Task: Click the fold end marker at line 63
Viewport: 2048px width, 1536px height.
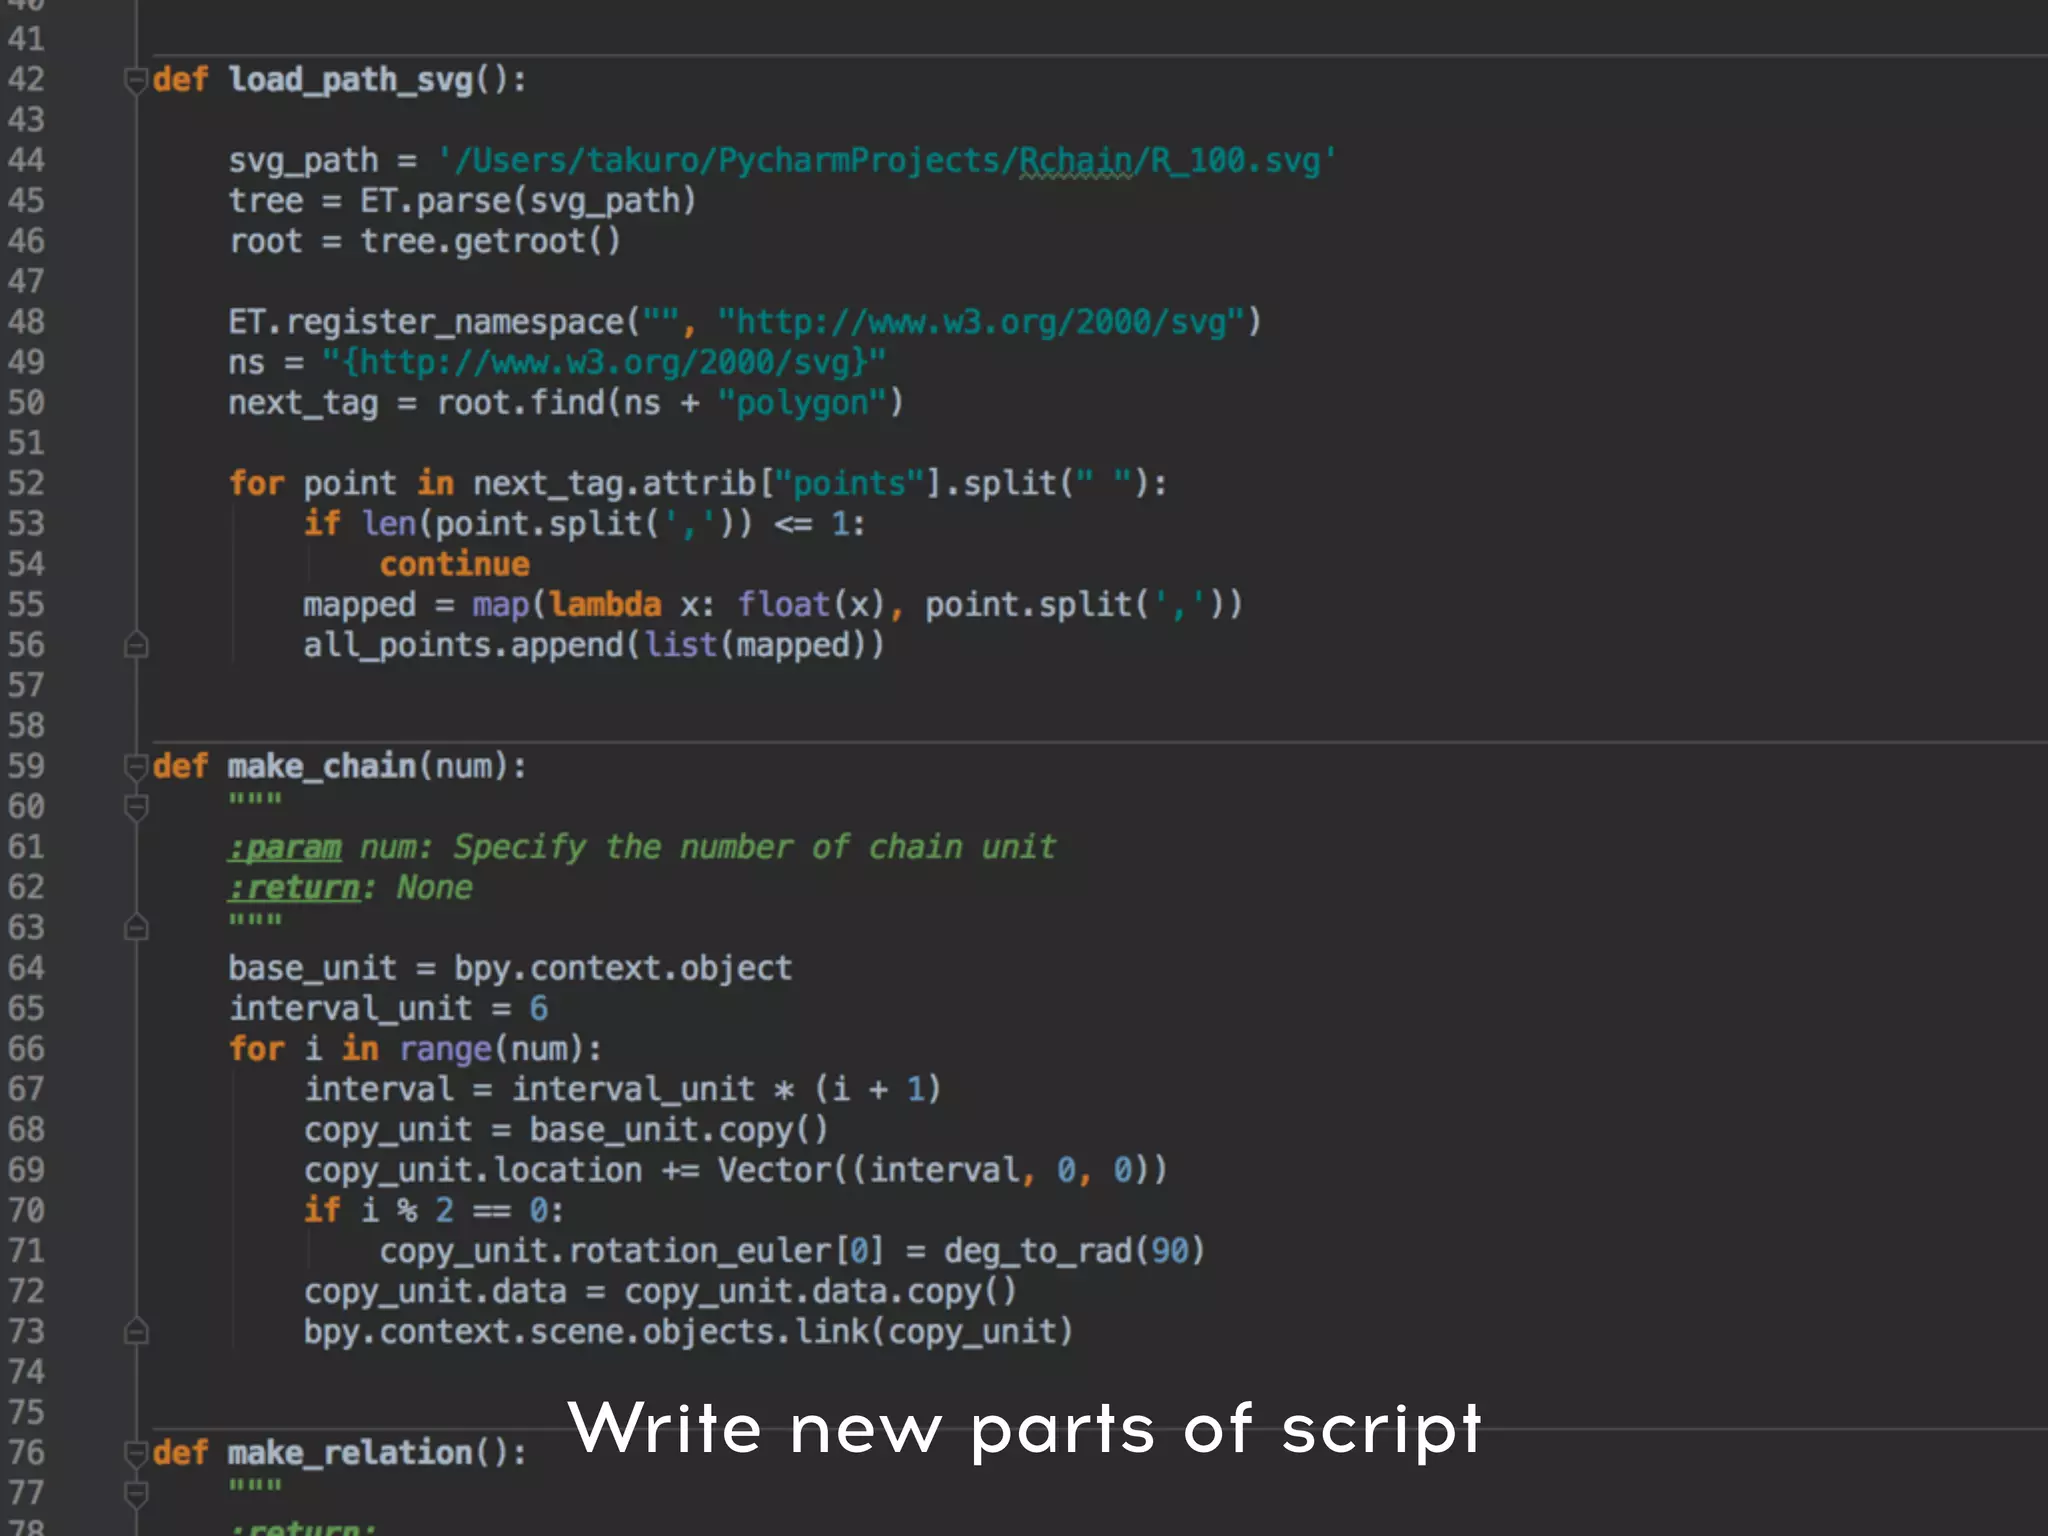Action: tap(136, 928)
